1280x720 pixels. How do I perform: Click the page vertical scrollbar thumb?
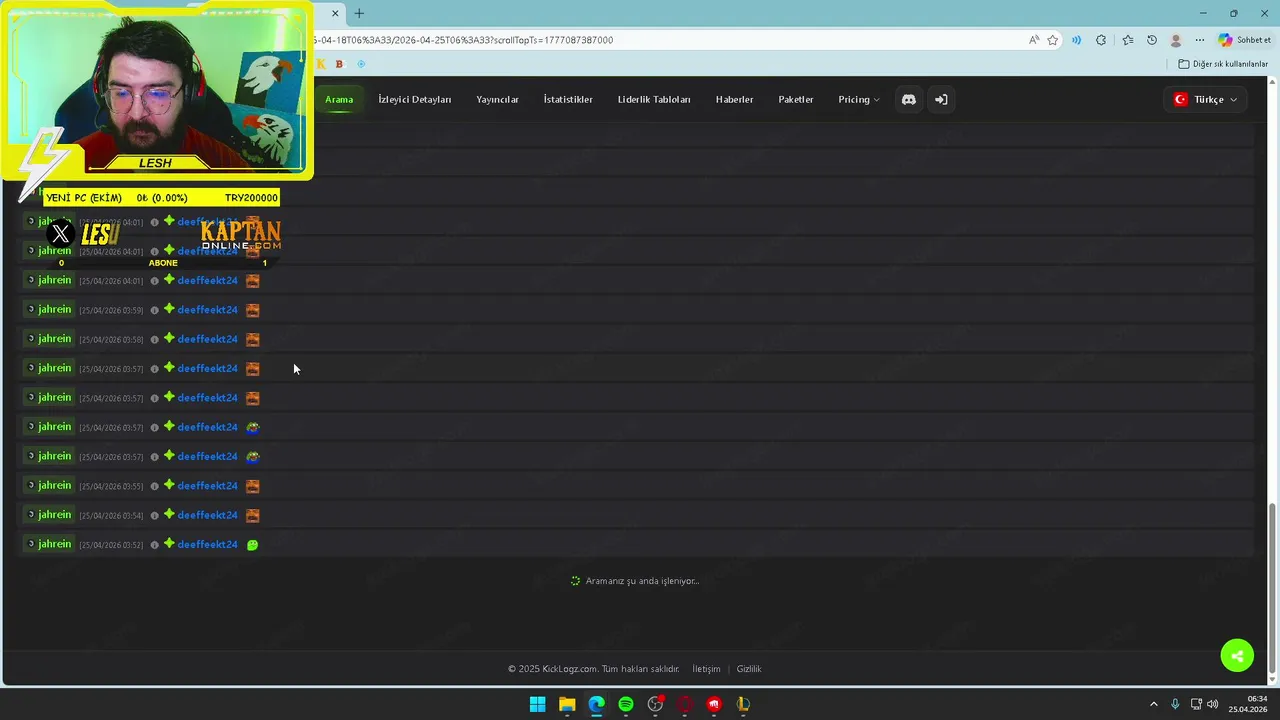pos(1273,587)
